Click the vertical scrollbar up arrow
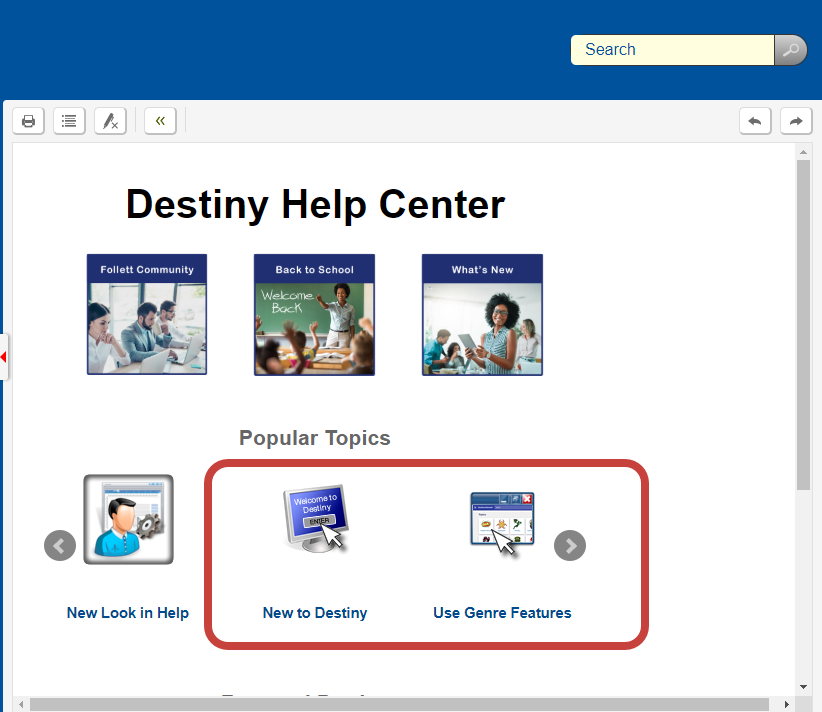 point(803,152)
